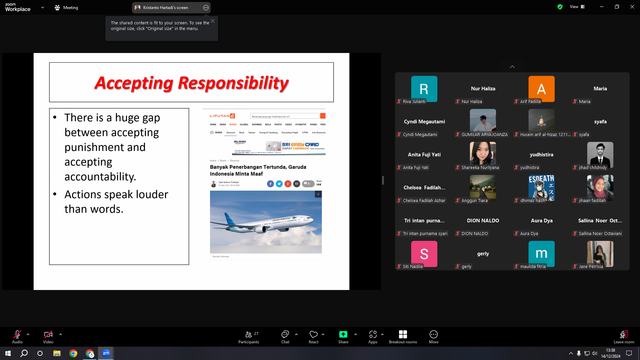The height and width of the screenshot is (360, 640).
Task: Unmute the Audio microphone icon
Action: [17, 335]
